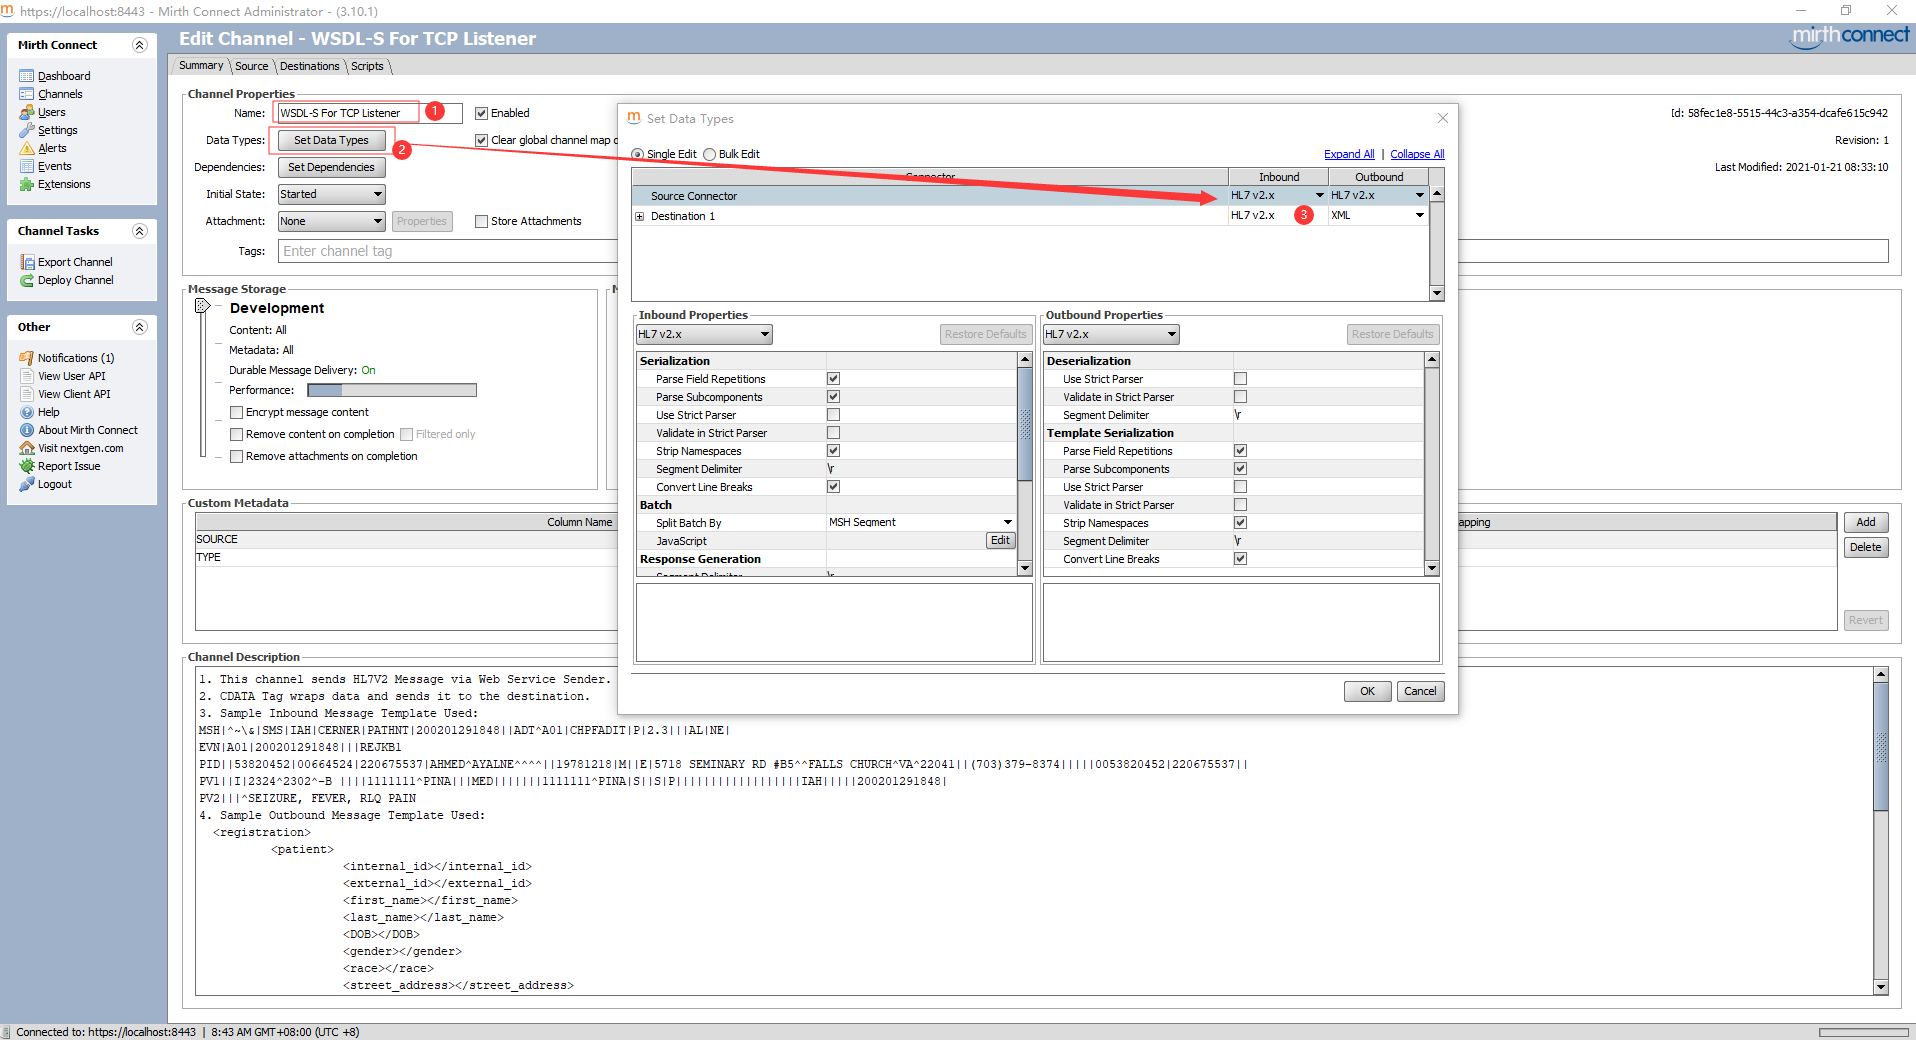
Task: Click the Logout icon
Action: coord(27,484)
